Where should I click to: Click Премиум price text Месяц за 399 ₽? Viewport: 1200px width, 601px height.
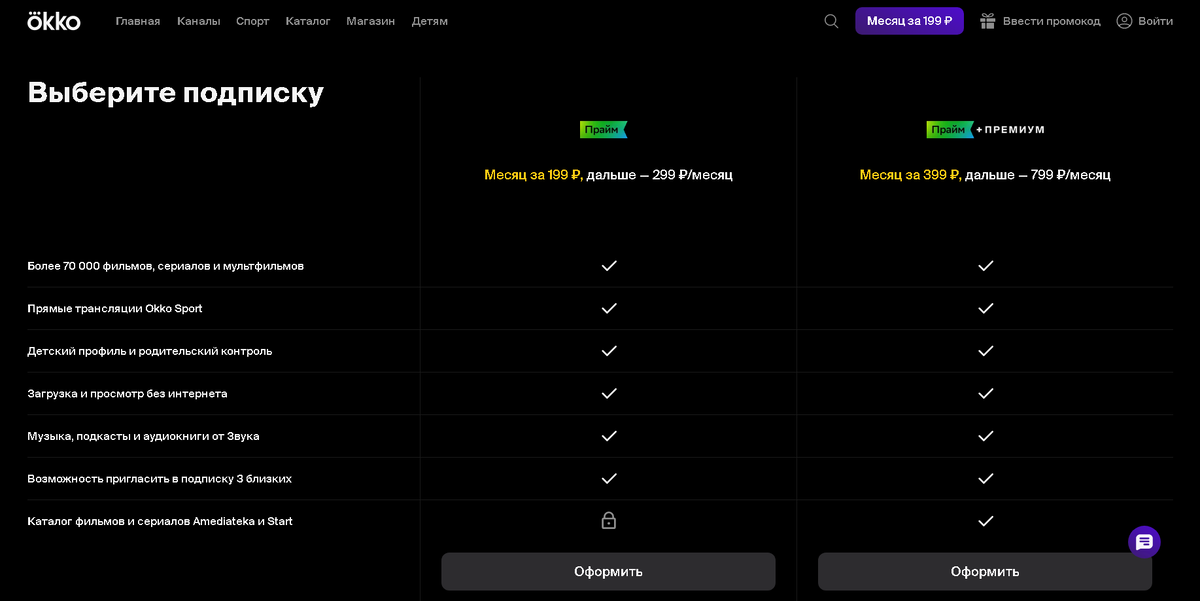pos(909,175)
